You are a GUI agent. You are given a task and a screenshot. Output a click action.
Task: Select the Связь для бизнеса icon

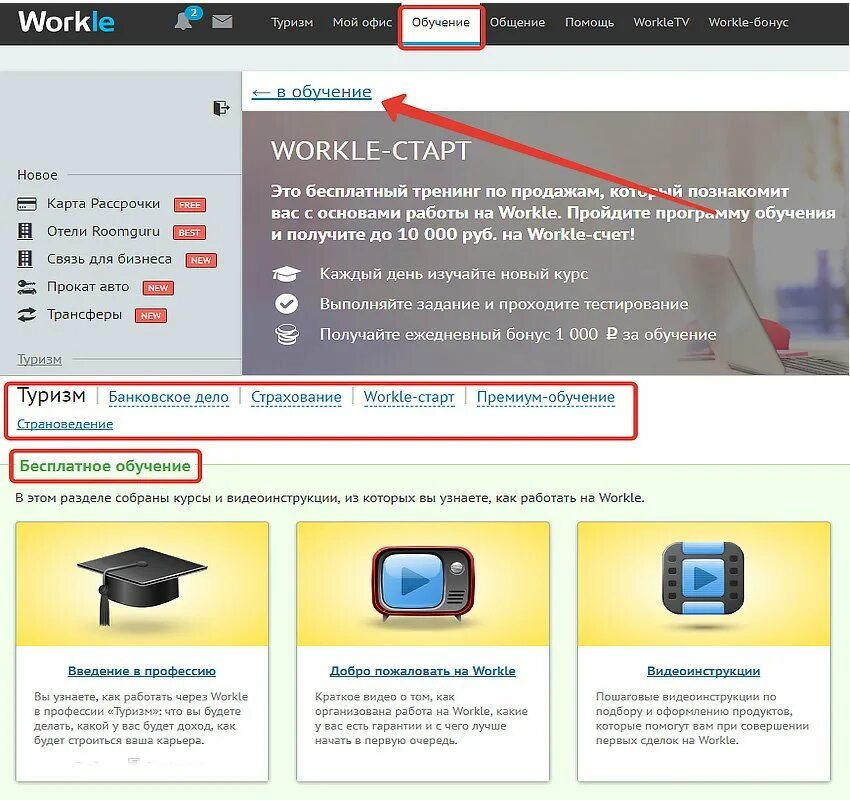24,258
